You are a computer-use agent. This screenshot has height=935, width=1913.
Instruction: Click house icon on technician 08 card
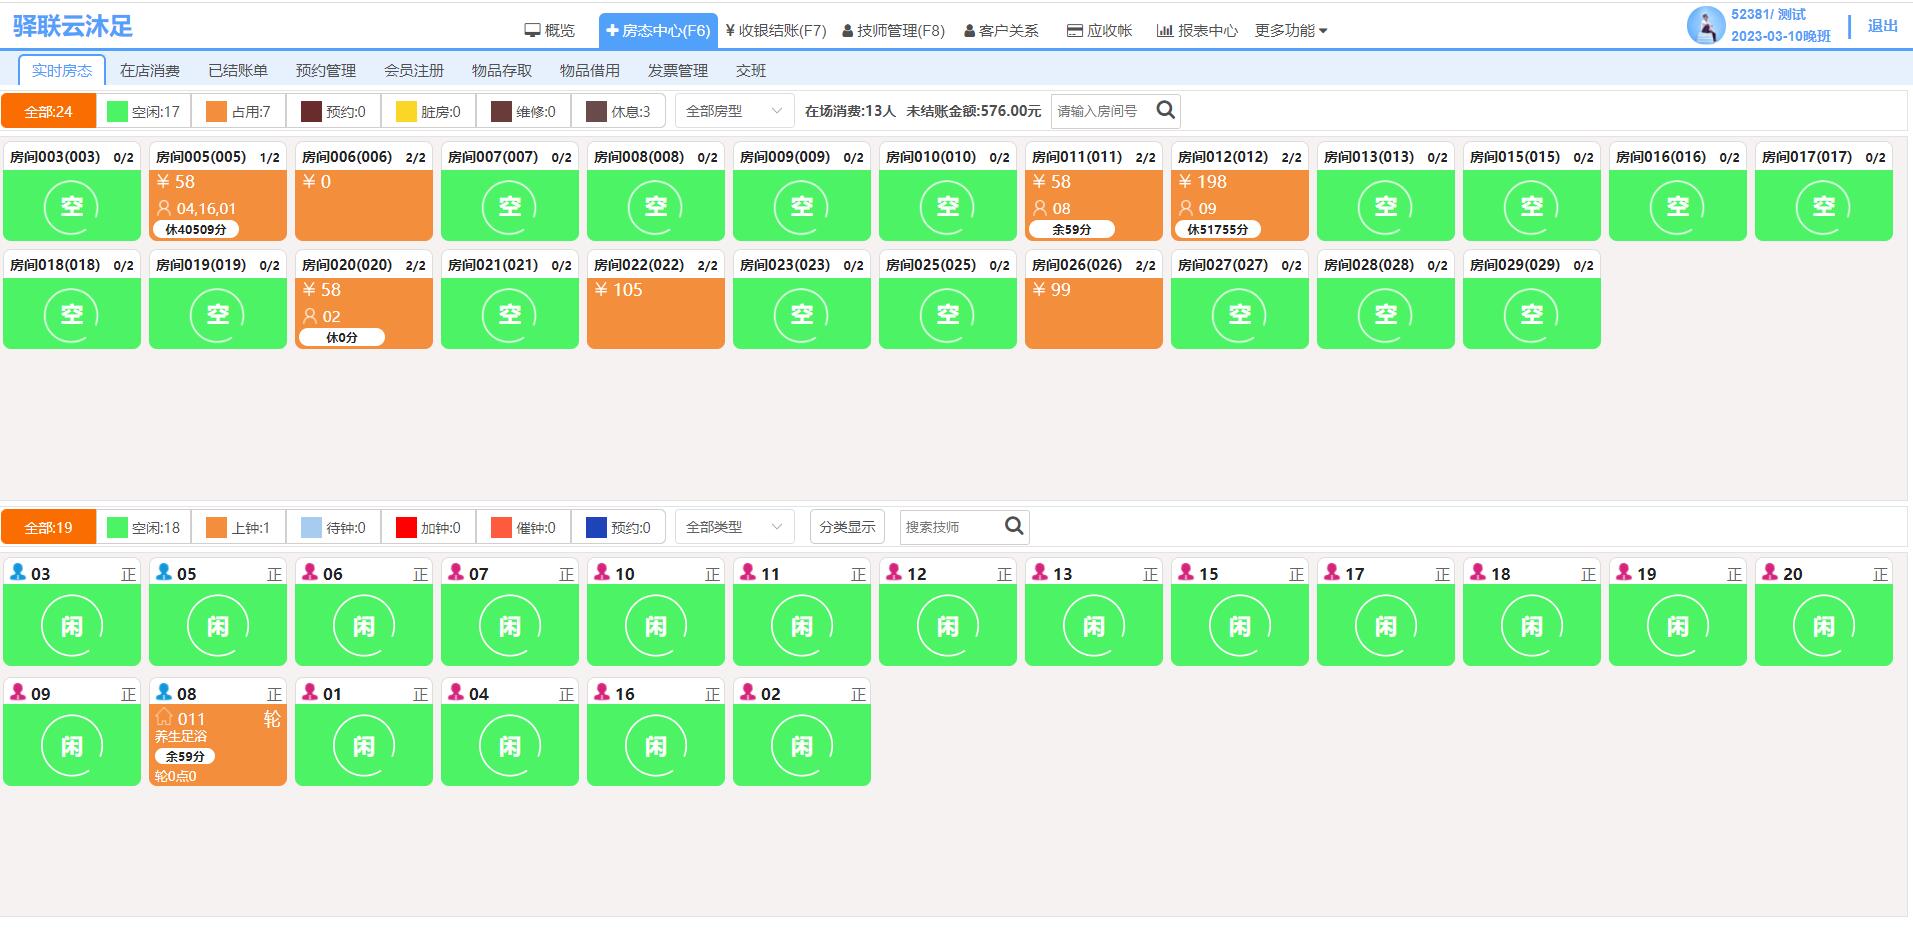[164, 718]
